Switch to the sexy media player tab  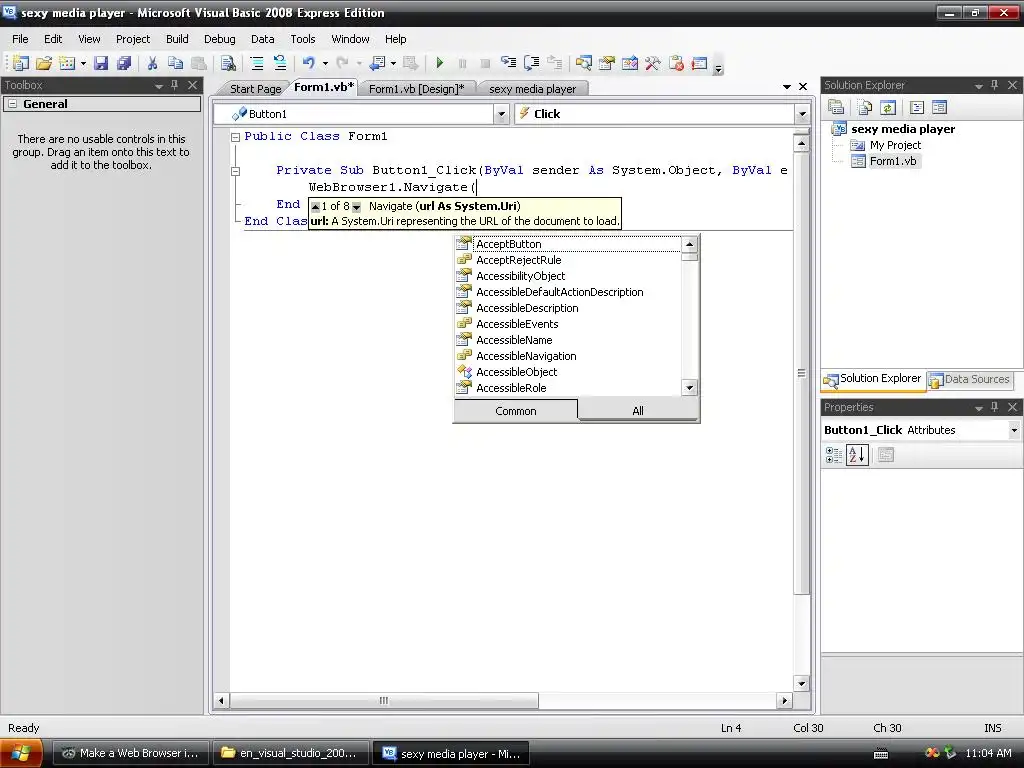pos(532,89)
